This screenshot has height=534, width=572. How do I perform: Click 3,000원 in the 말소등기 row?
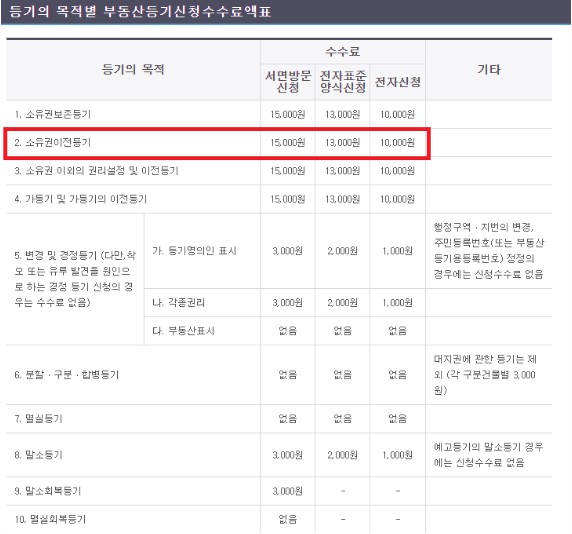288,455
